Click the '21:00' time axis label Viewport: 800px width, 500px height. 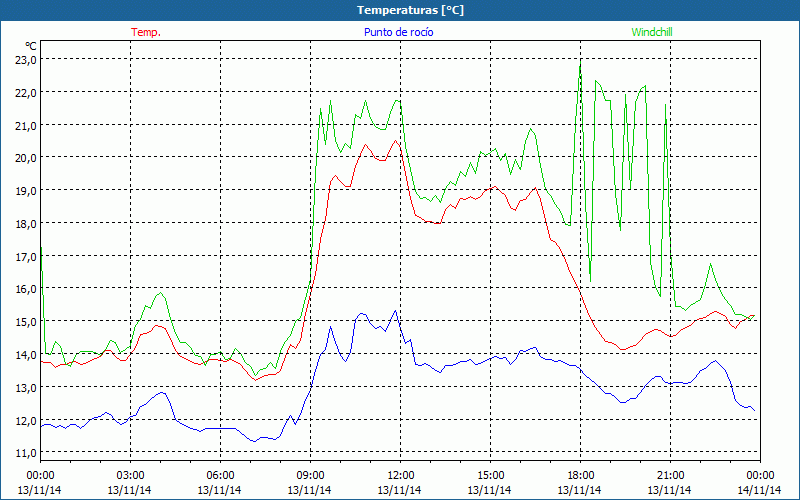[x=669, y=476]
